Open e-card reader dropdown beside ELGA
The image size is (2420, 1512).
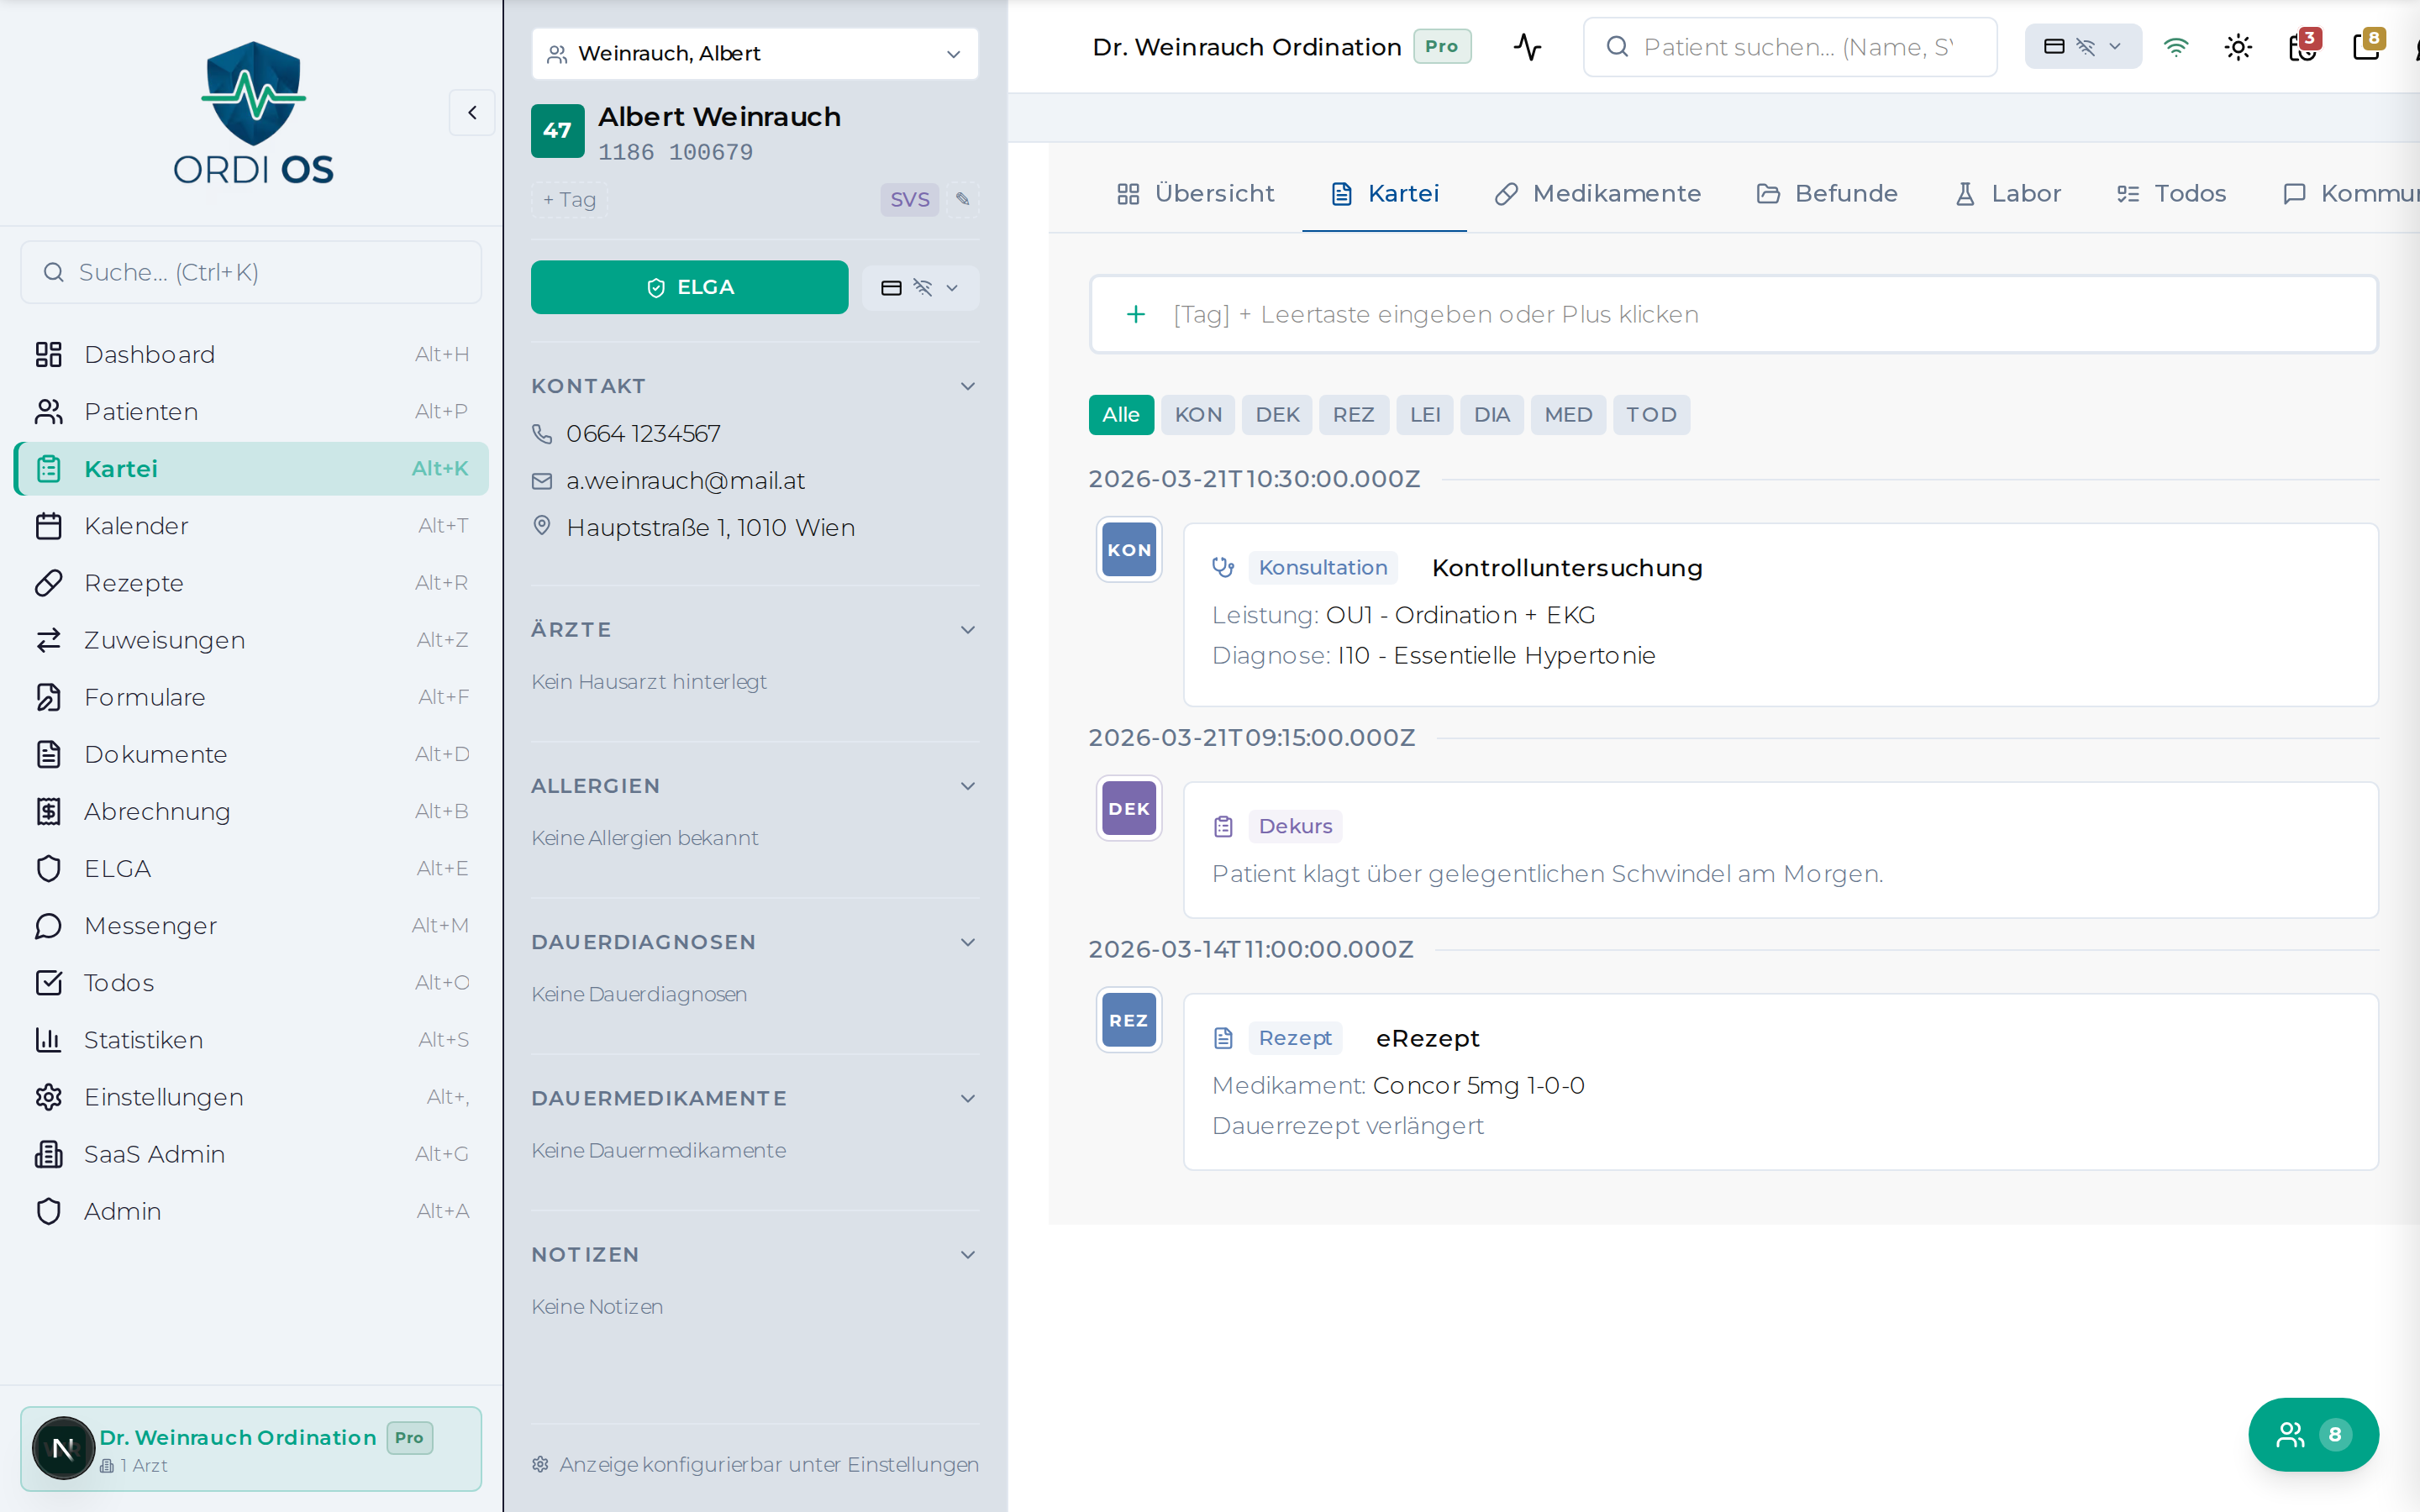920,288
